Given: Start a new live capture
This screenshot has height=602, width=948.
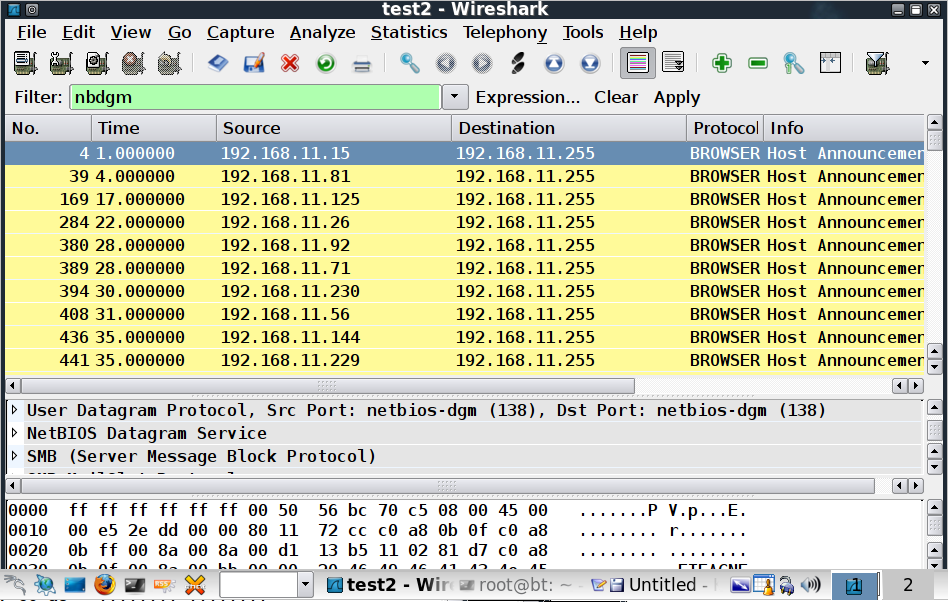Looking at the screenshot, I should (97, 63).
